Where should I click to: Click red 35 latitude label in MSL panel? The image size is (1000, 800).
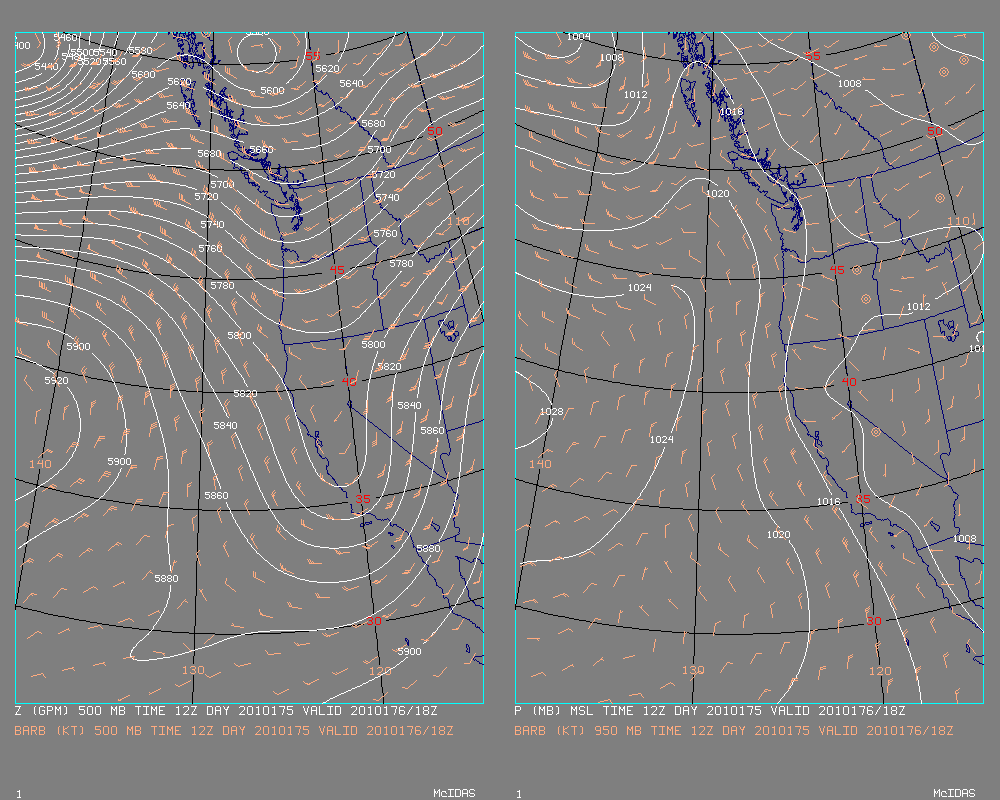[862, 499]
